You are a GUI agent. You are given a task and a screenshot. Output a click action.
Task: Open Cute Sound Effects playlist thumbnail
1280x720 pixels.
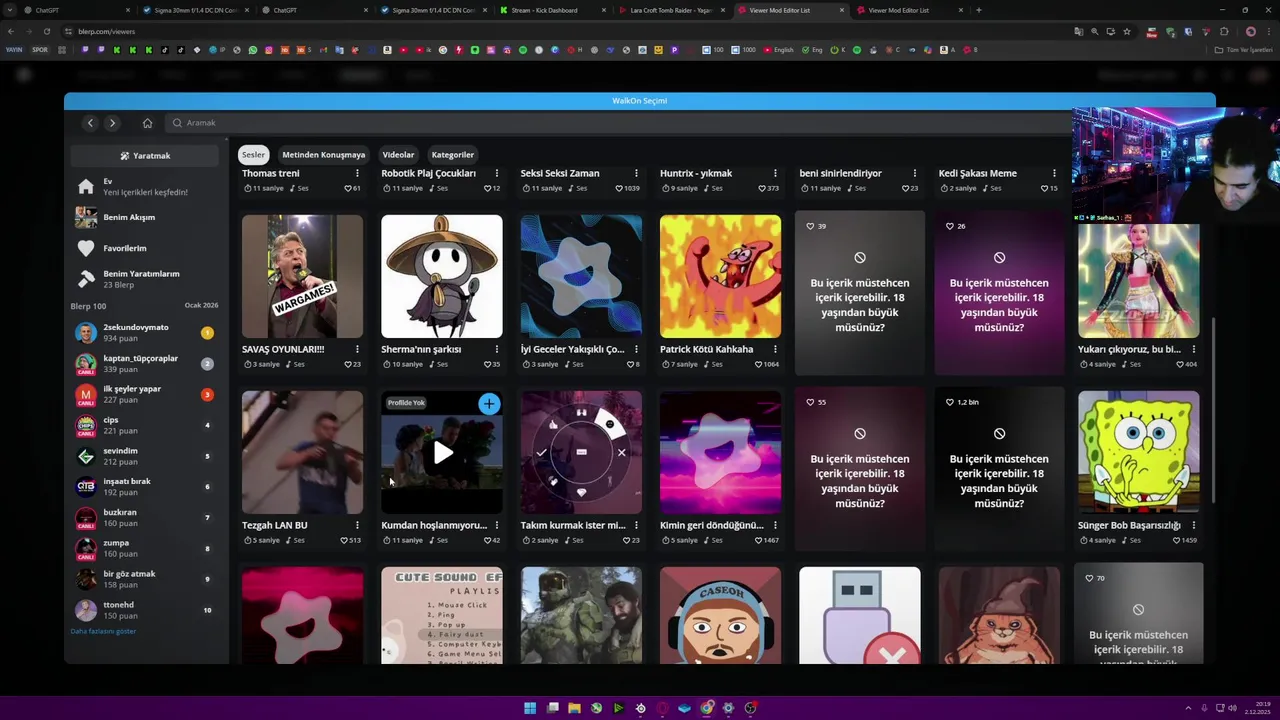point(441,615)
